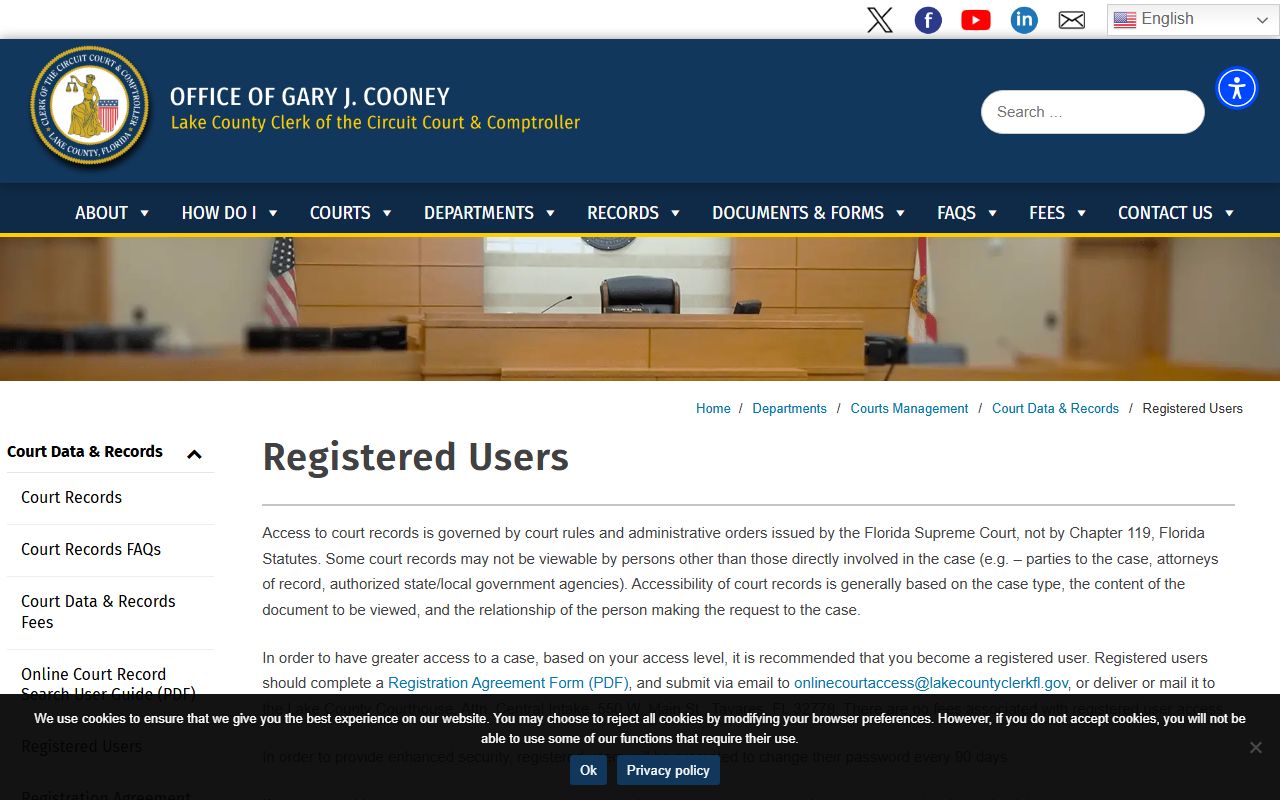Accept cookies with the Ok button
Image resolution: width=1280 pixels, height=800 pixels.
pyautogui.click(x=588, y=770)
